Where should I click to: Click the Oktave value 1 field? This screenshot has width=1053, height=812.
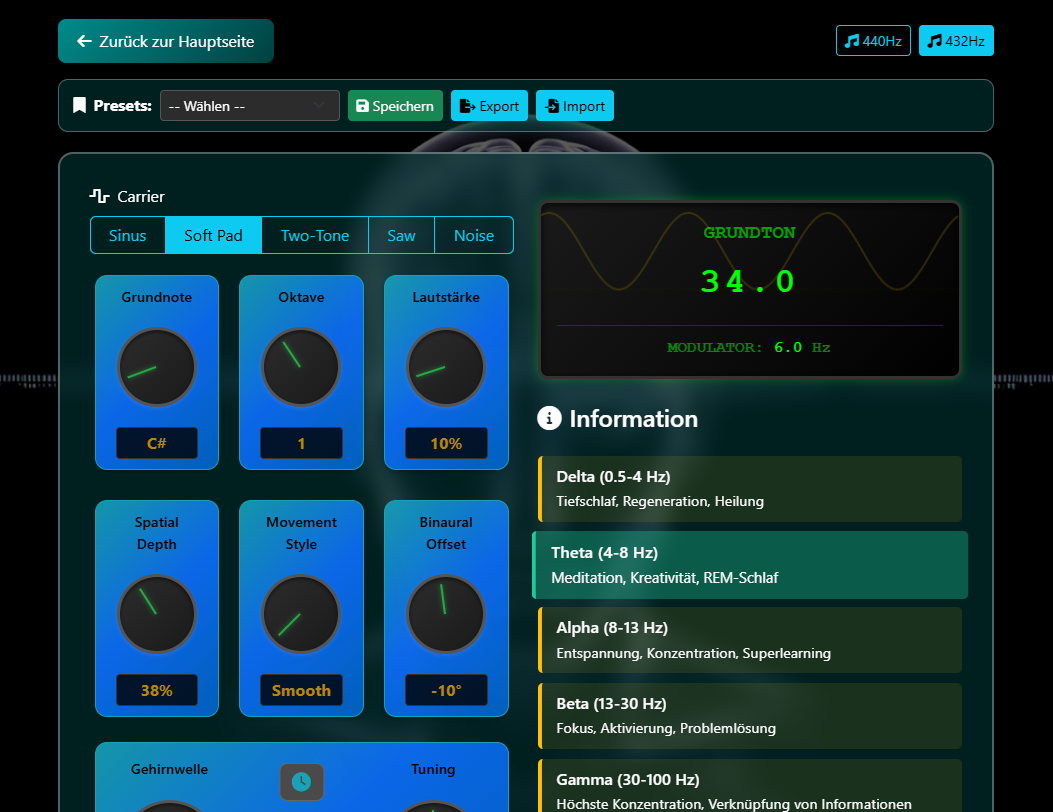click(x=301, y=443)
